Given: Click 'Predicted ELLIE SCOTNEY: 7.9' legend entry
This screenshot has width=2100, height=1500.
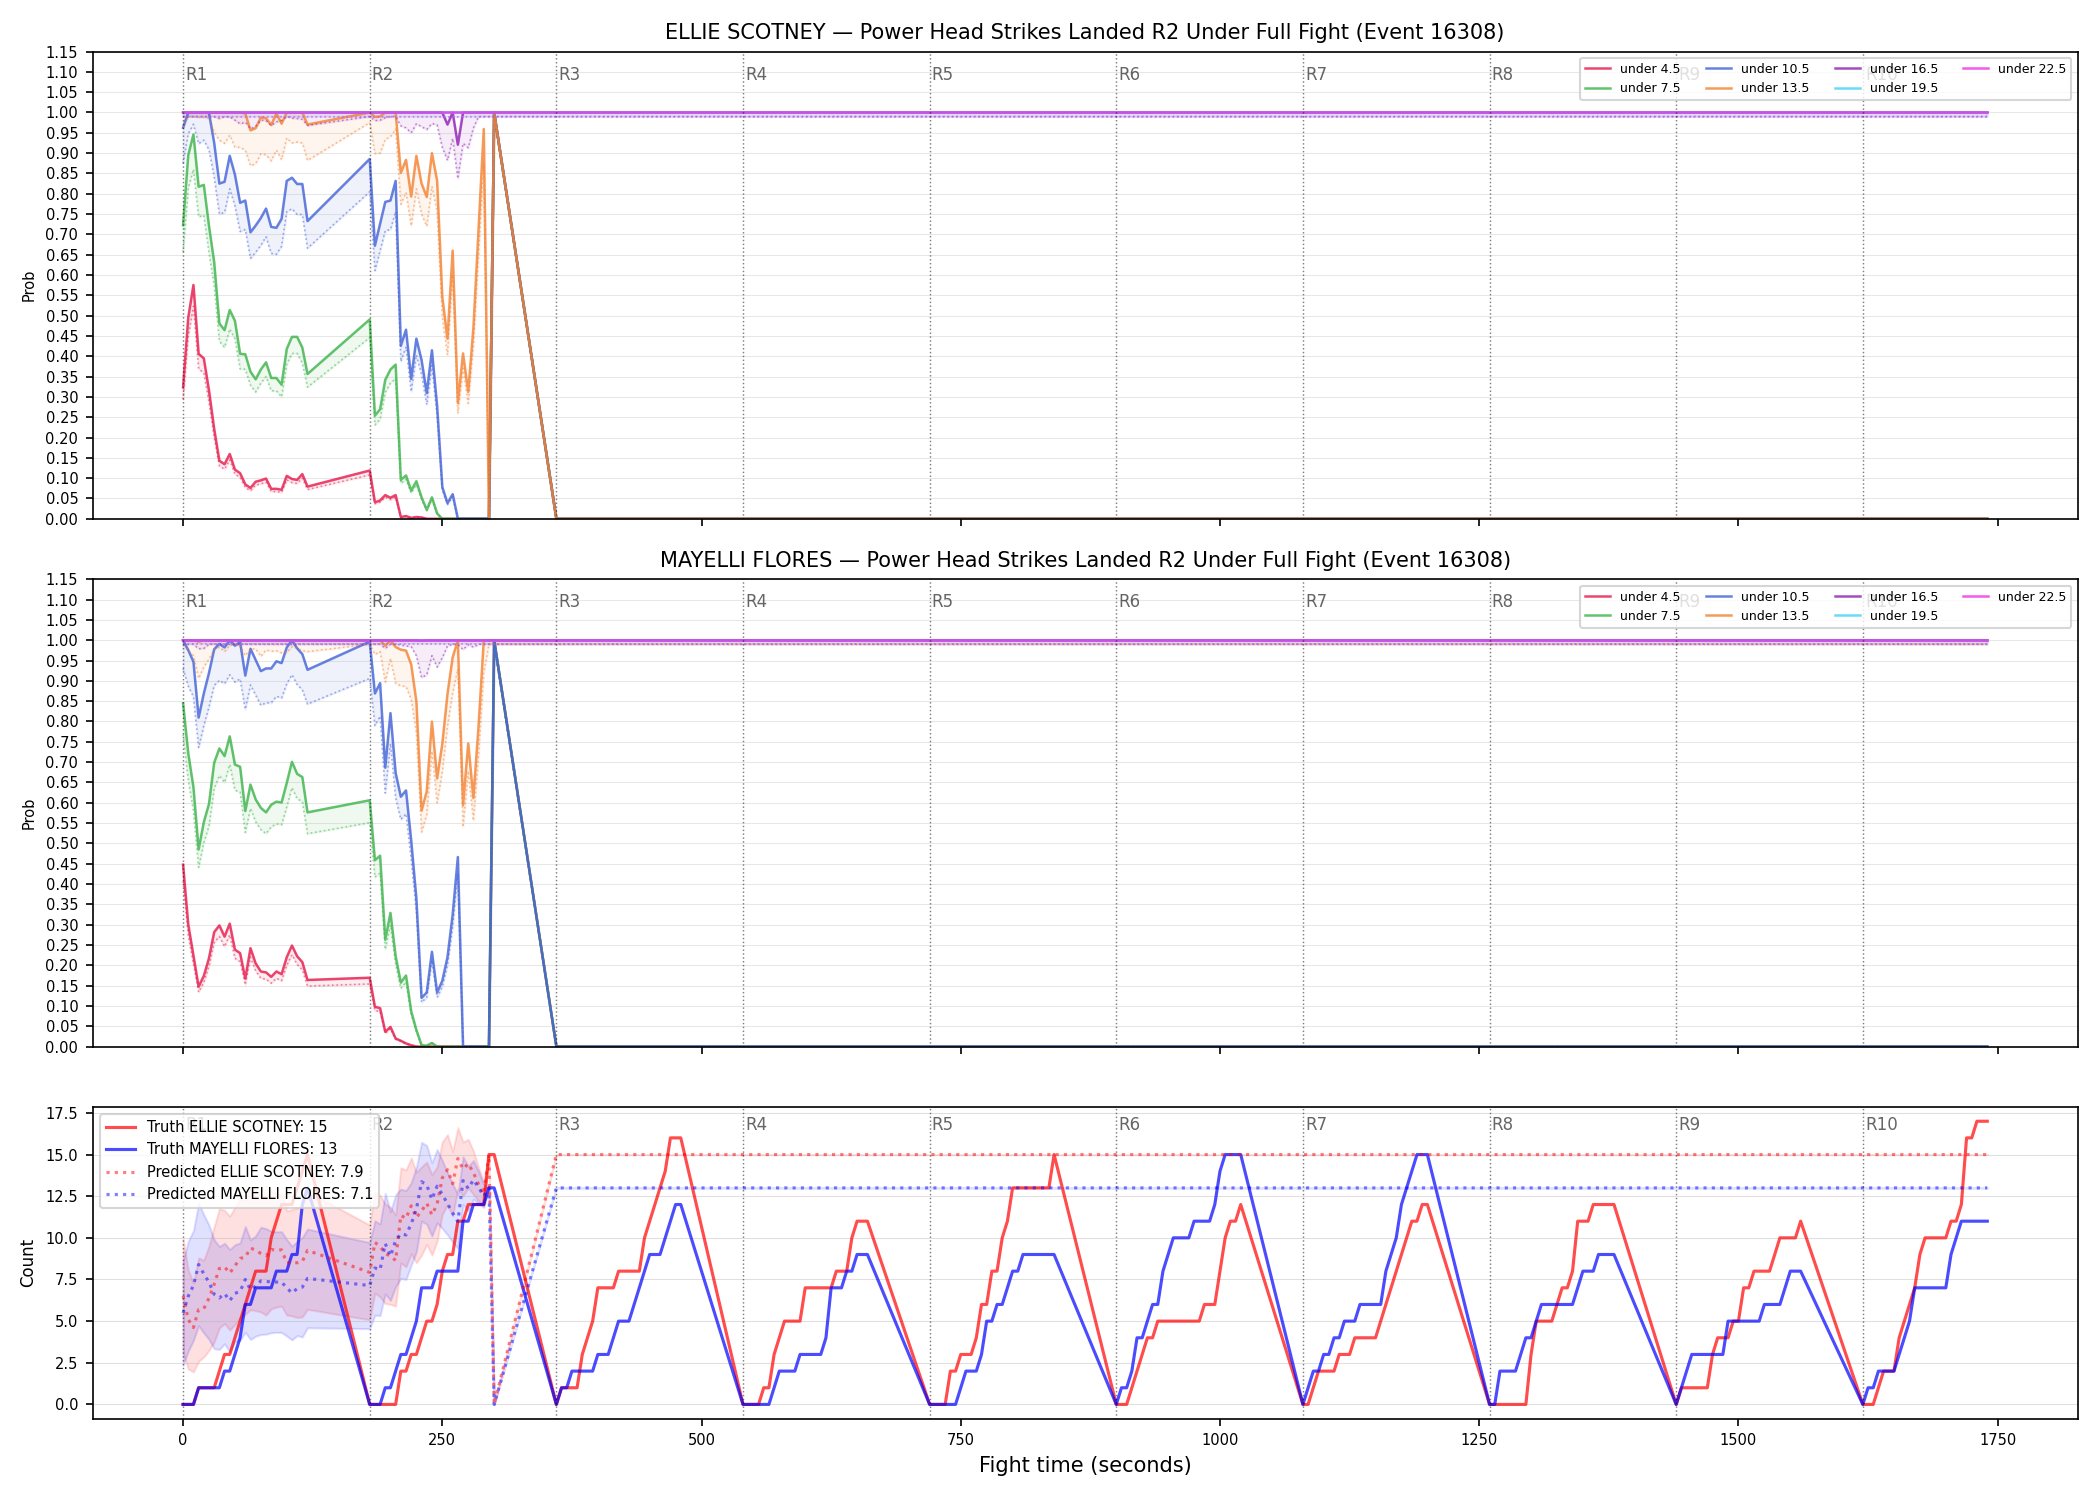Looking at the screenshot, I should 234,1171.
